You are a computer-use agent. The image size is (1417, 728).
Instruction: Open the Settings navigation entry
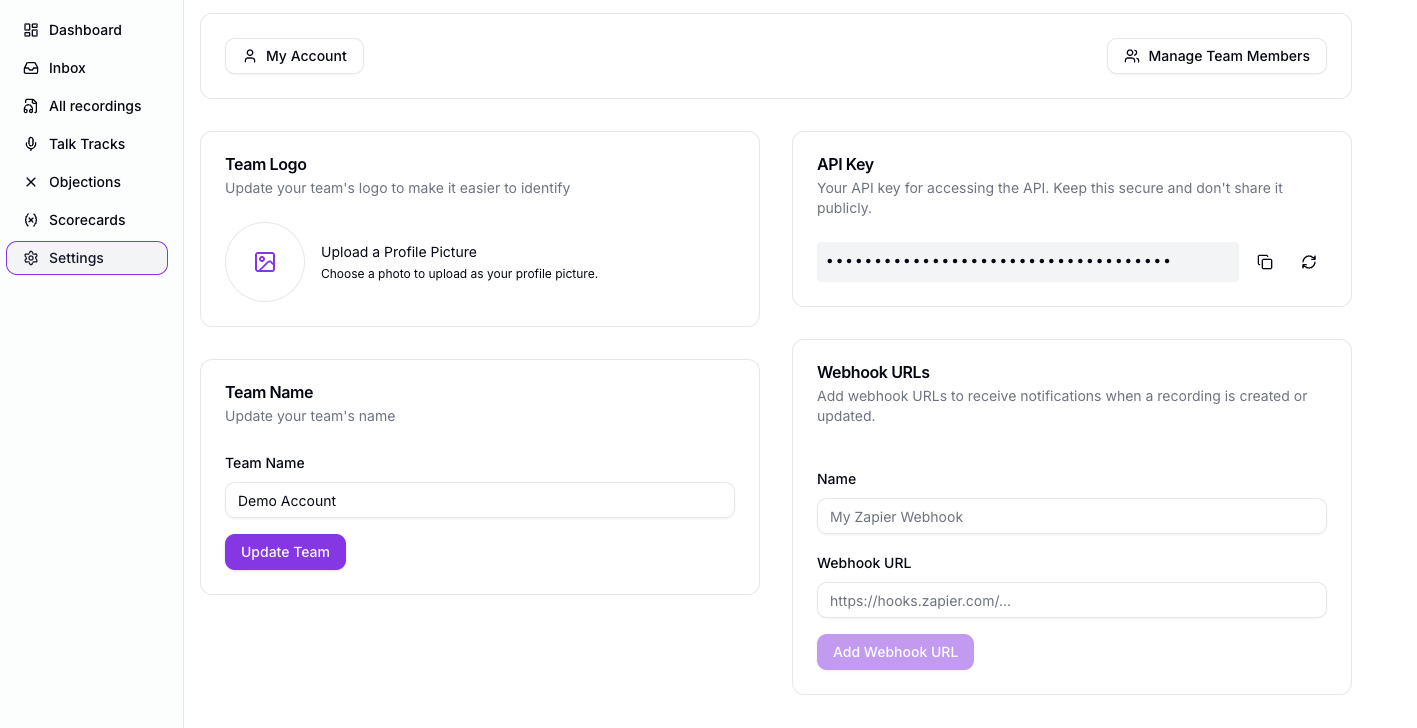point(76,257)
